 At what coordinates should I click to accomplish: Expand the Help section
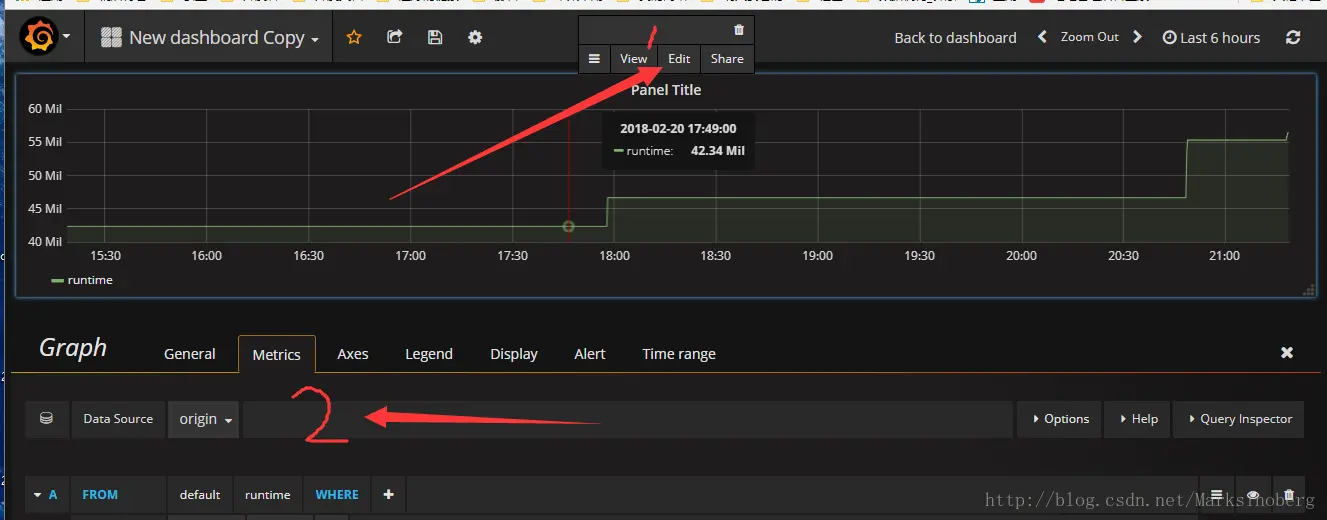coord(1138,419)
